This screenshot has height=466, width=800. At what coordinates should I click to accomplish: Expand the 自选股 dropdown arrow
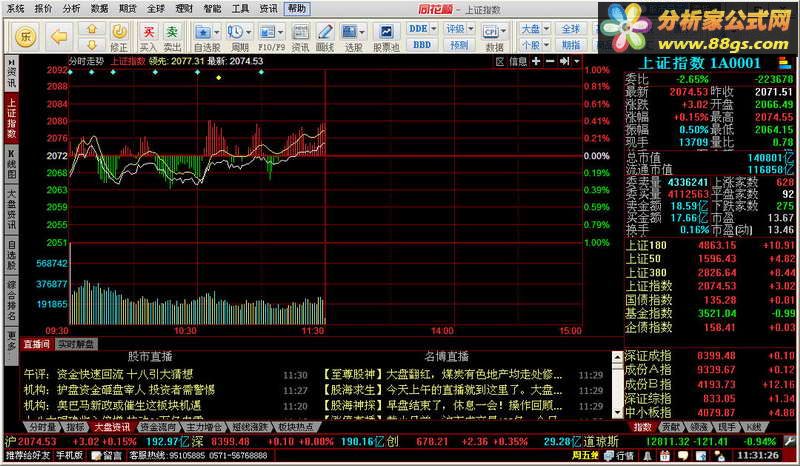click(x=217, y=33)
